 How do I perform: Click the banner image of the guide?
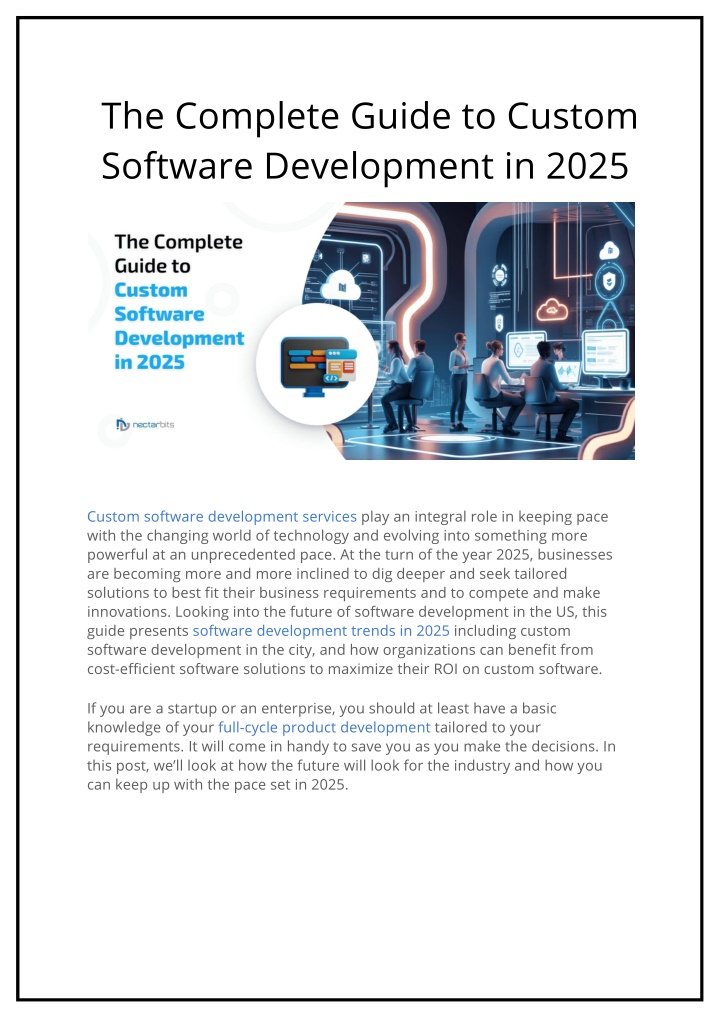pos(362,331)
